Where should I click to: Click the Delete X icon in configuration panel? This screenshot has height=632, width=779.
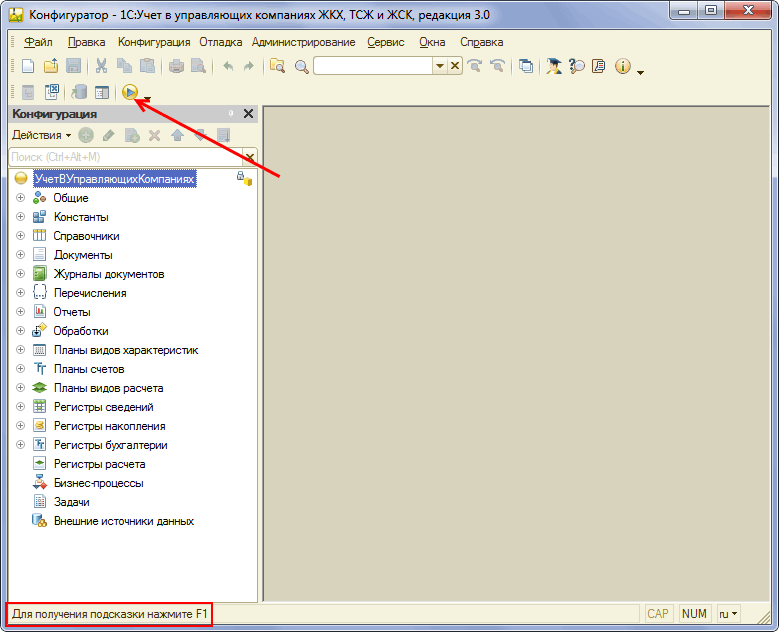click(155, 135)
